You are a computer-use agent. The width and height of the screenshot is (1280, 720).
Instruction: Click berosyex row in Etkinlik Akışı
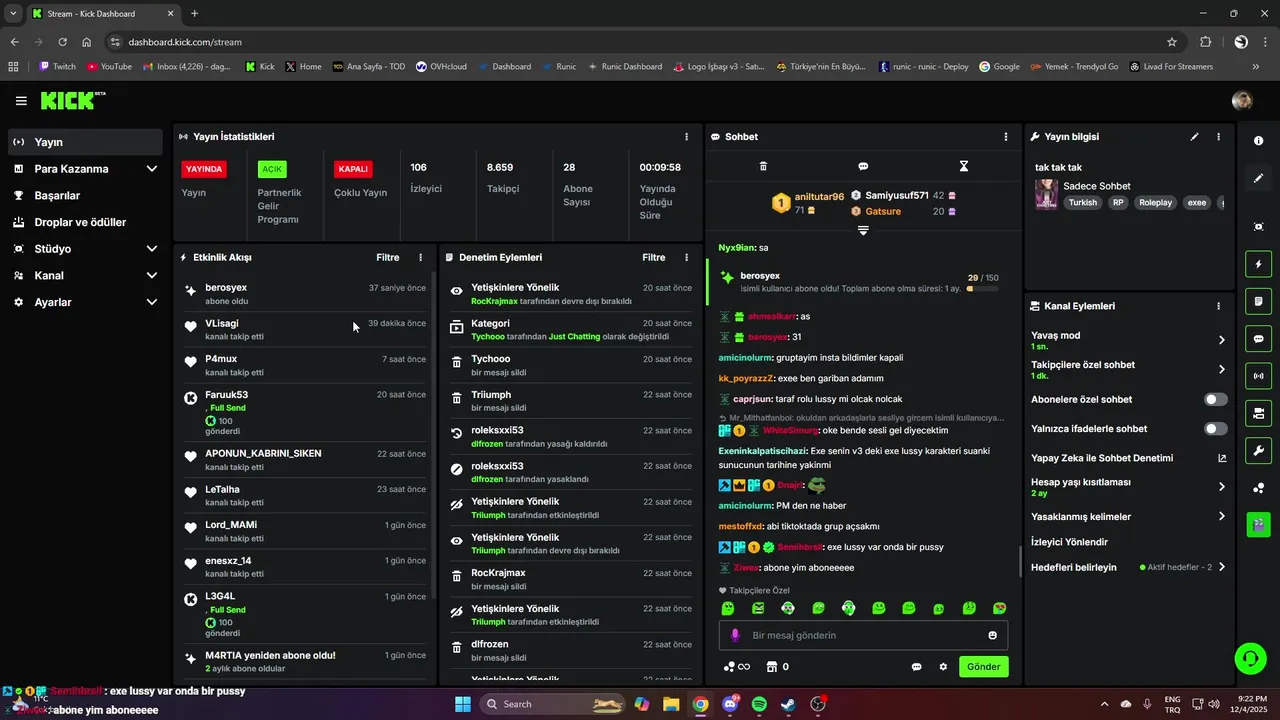coord(306,294)
